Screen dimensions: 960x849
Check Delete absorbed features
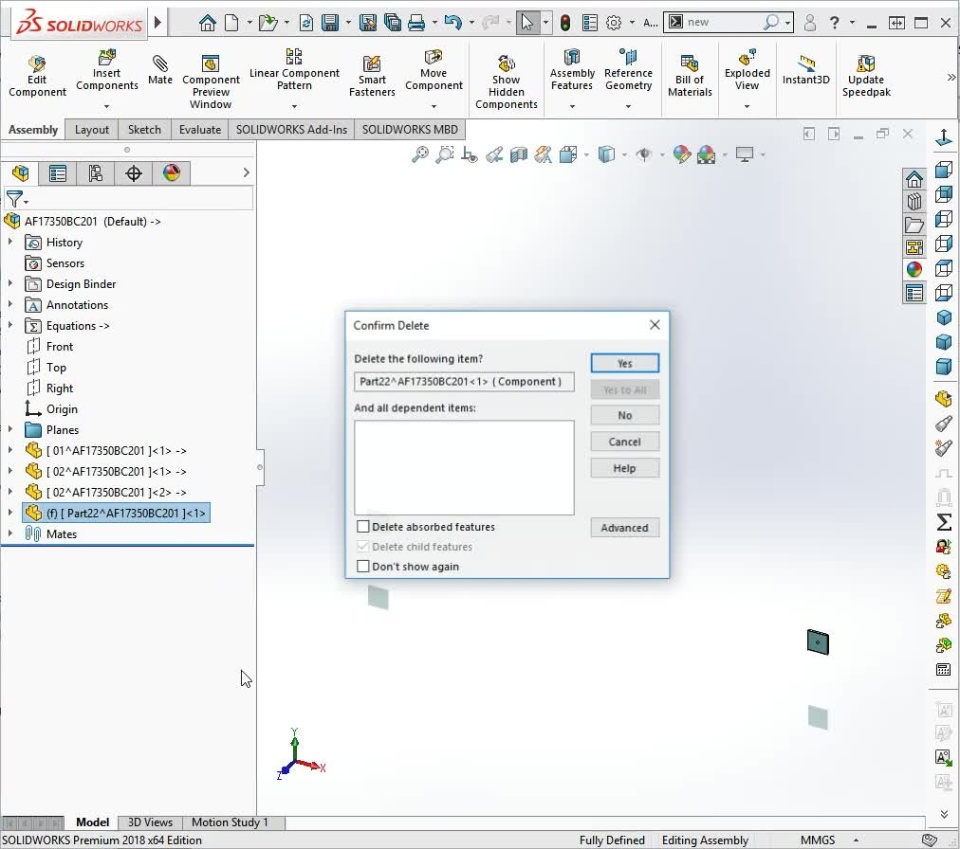coord(363,526)
